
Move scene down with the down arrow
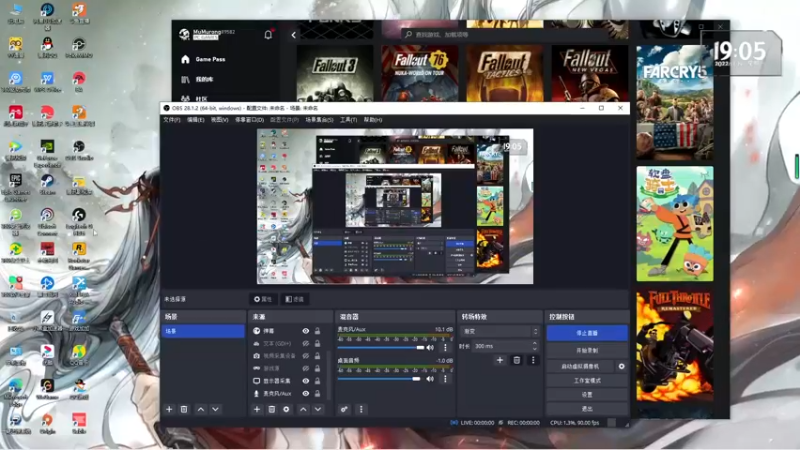pyautogui.click(x=215, y=409)
